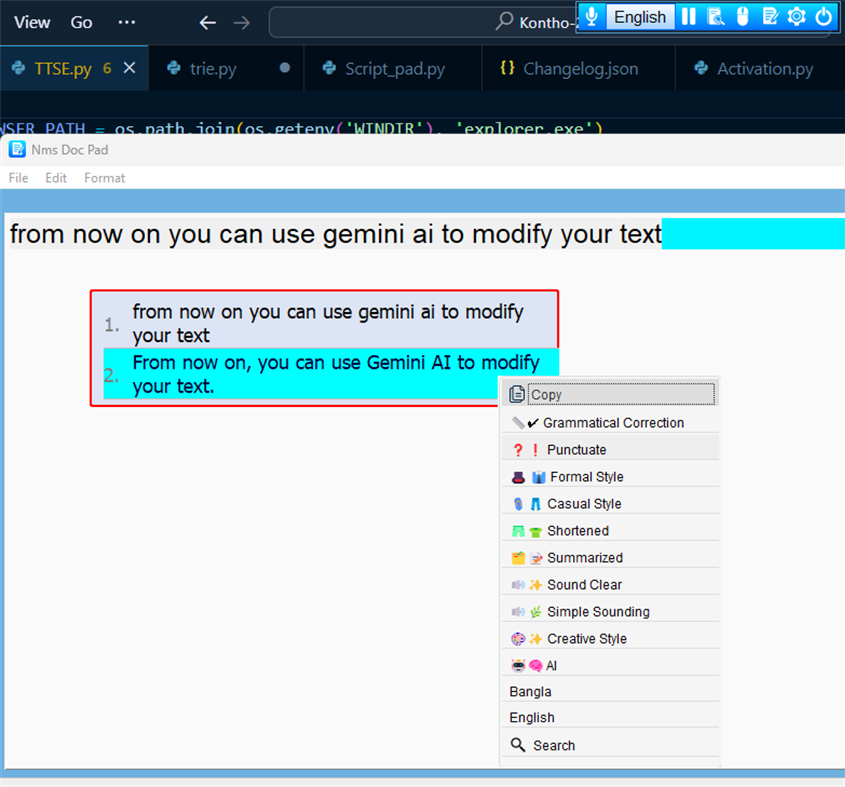The width and height of the screenshot is (845, 787).
Task: Go back with the left arrow
Action: point(207,23)
